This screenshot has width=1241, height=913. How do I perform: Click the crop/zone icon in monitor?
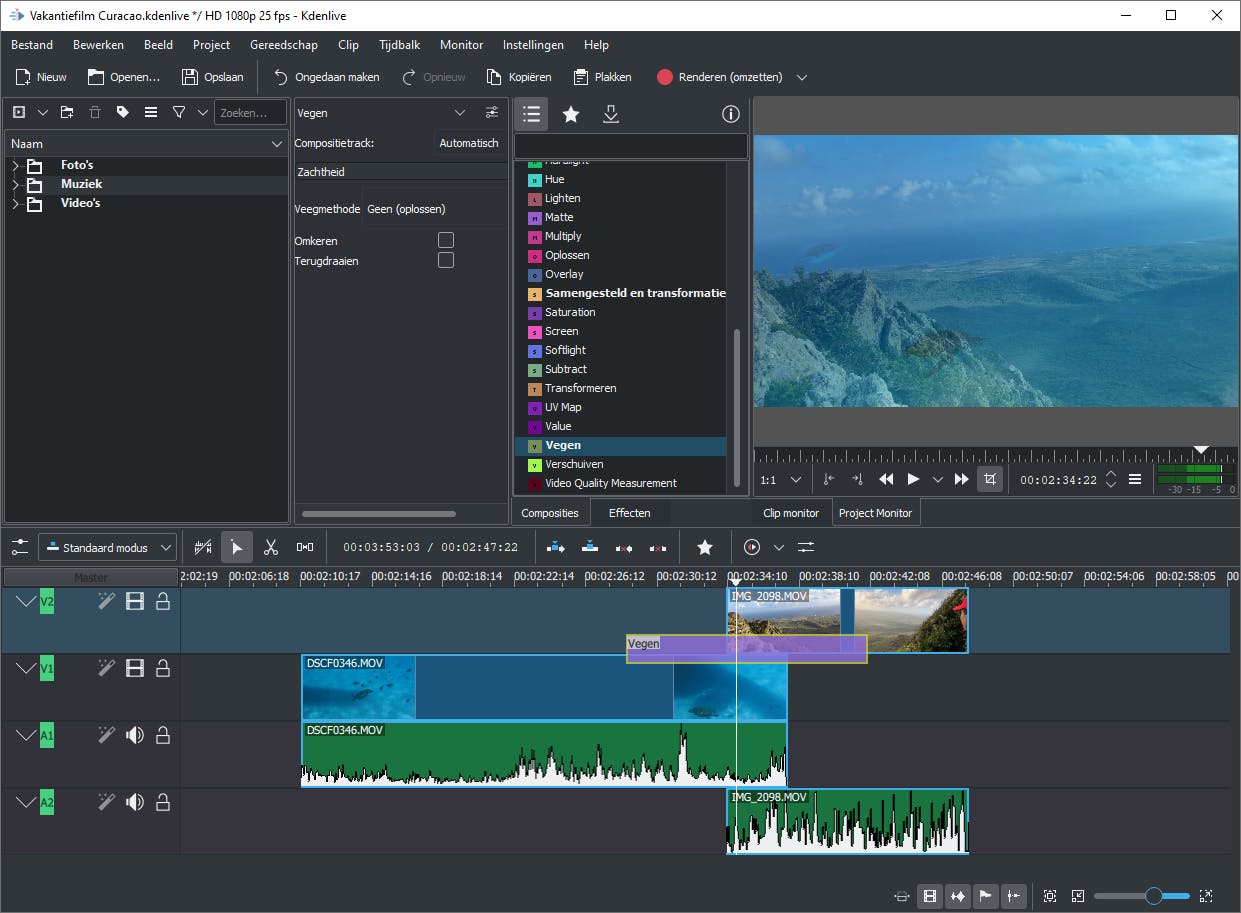pyautogui.click(x=989, y=479)
